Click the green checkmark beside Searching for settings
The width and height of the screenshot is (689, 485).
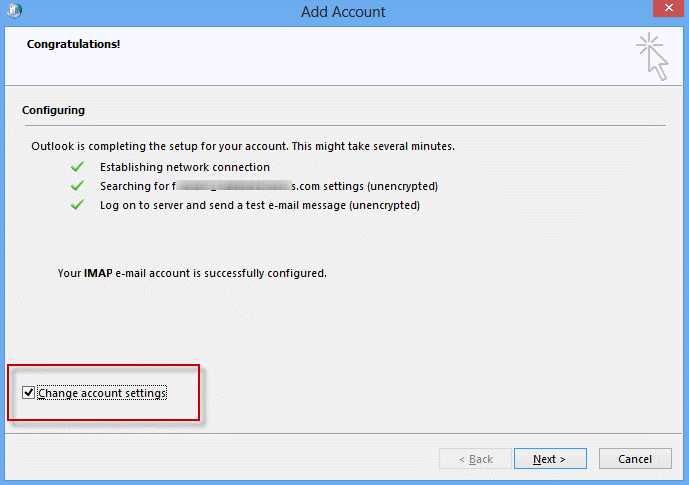(77, 186)
